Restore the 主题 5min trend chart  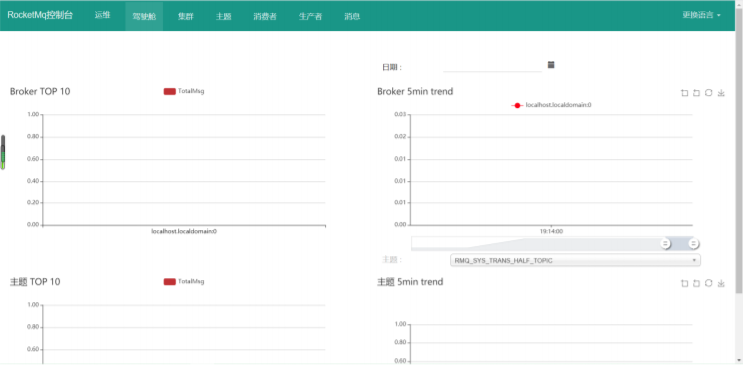click(x=708, y=283)
